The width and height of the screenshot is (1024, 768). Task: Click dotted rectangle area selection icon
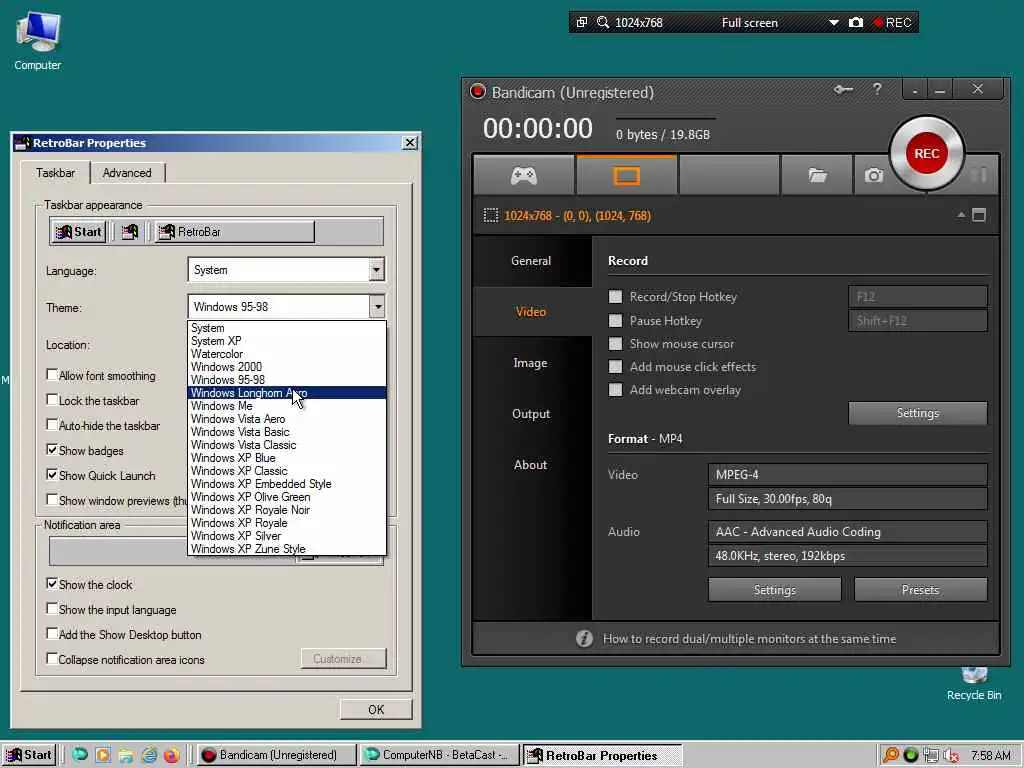(490, 216)
